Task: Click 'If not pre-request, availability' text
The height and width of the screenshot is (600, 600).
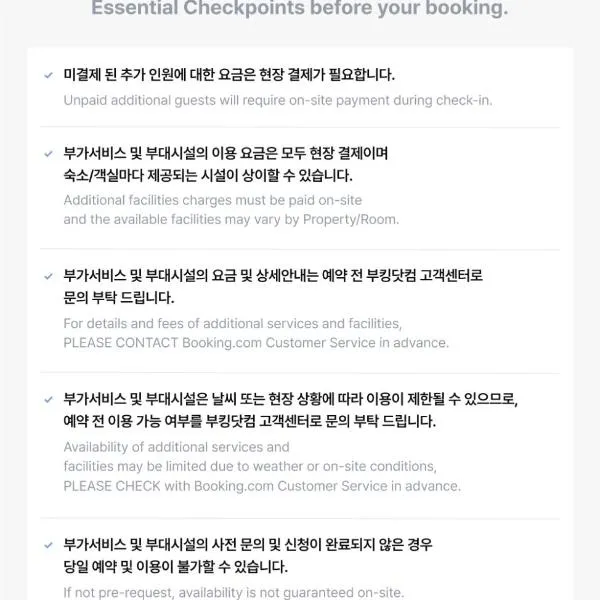Action: 233,592
